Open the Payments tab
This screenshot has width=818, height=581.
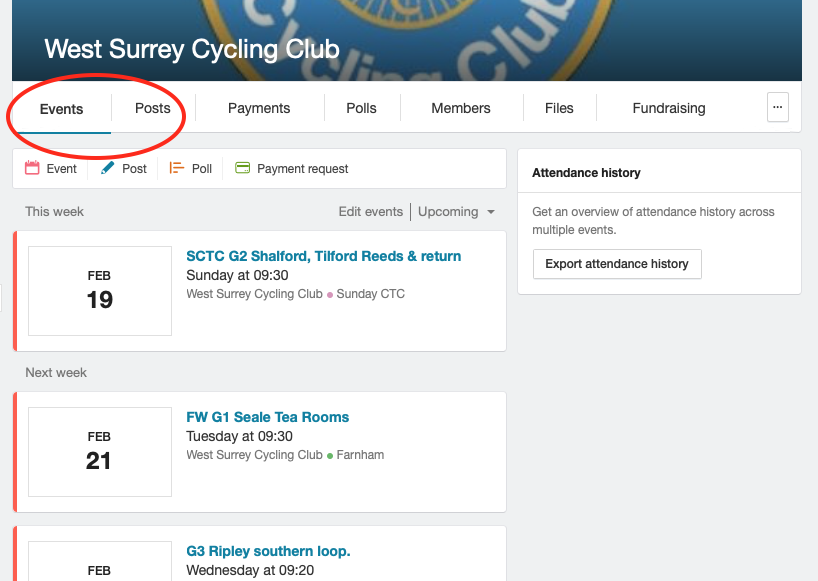(x=259, y=108)
